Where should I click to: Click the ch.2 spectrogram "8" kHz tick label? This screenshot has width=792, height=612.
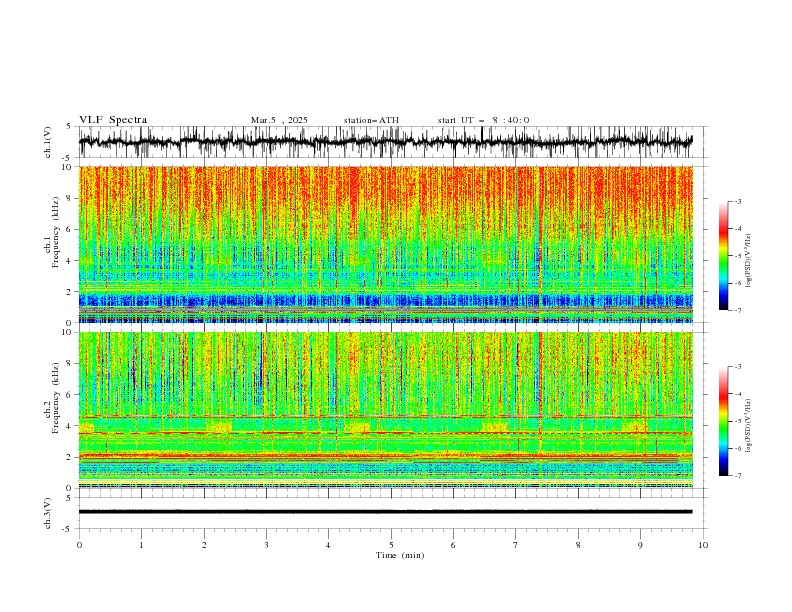tap(70, 364)
